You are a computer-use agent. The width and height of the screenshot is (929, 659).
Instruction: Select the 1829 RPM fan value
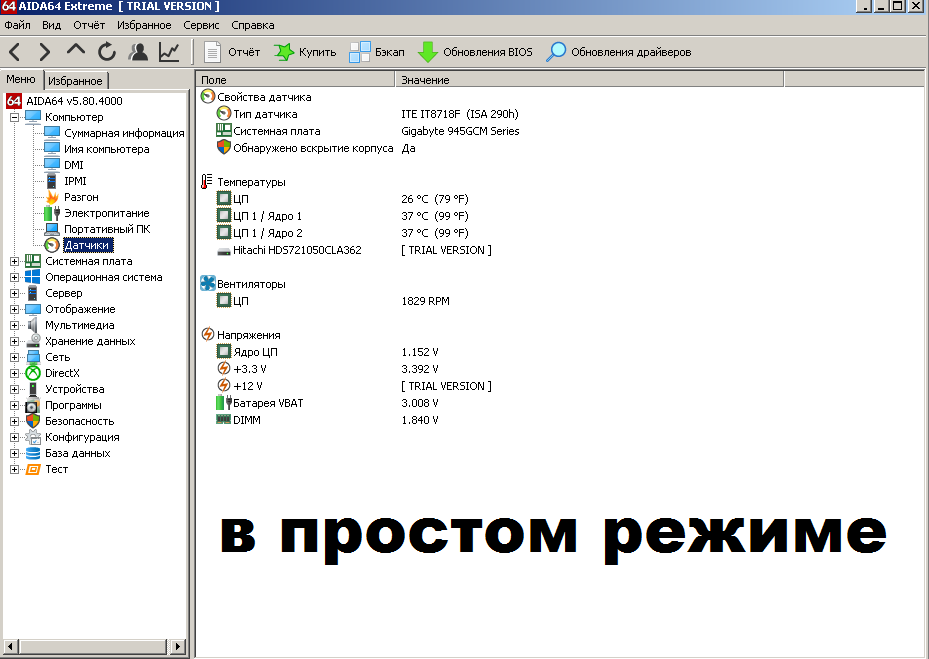425,300
